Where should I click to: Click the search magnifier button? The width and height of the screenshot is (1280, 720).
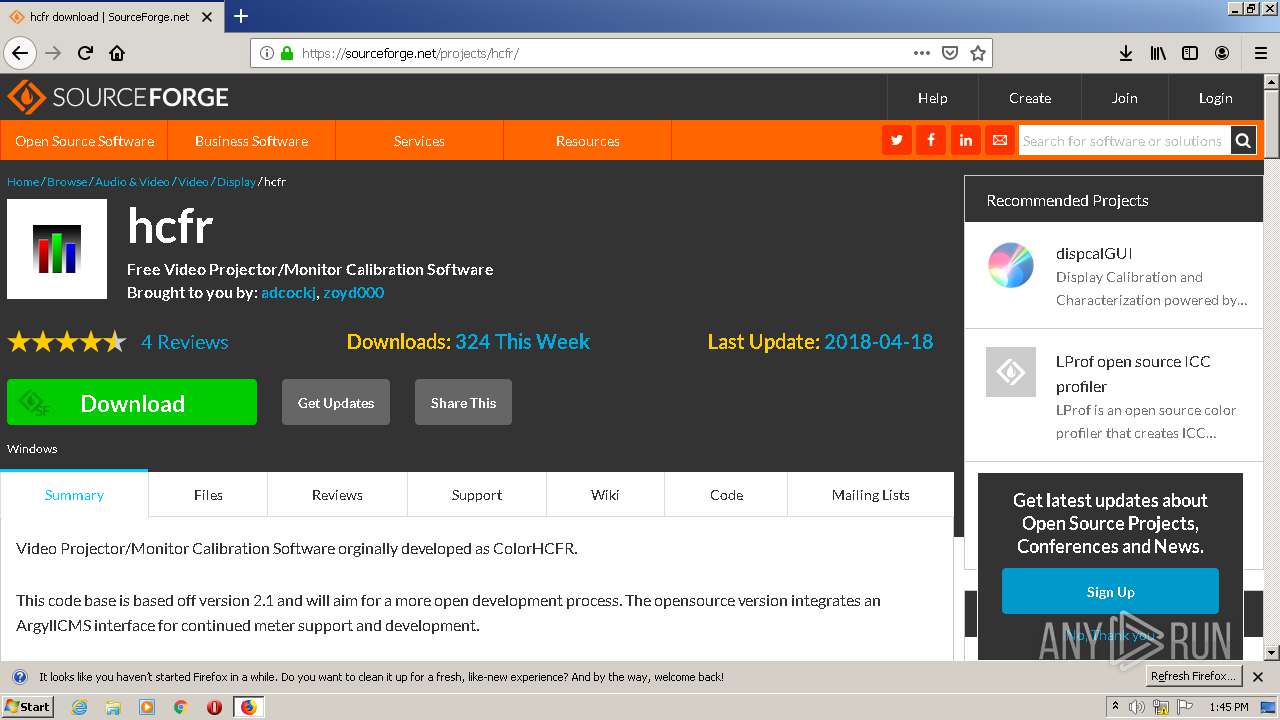pos(1243,141)
